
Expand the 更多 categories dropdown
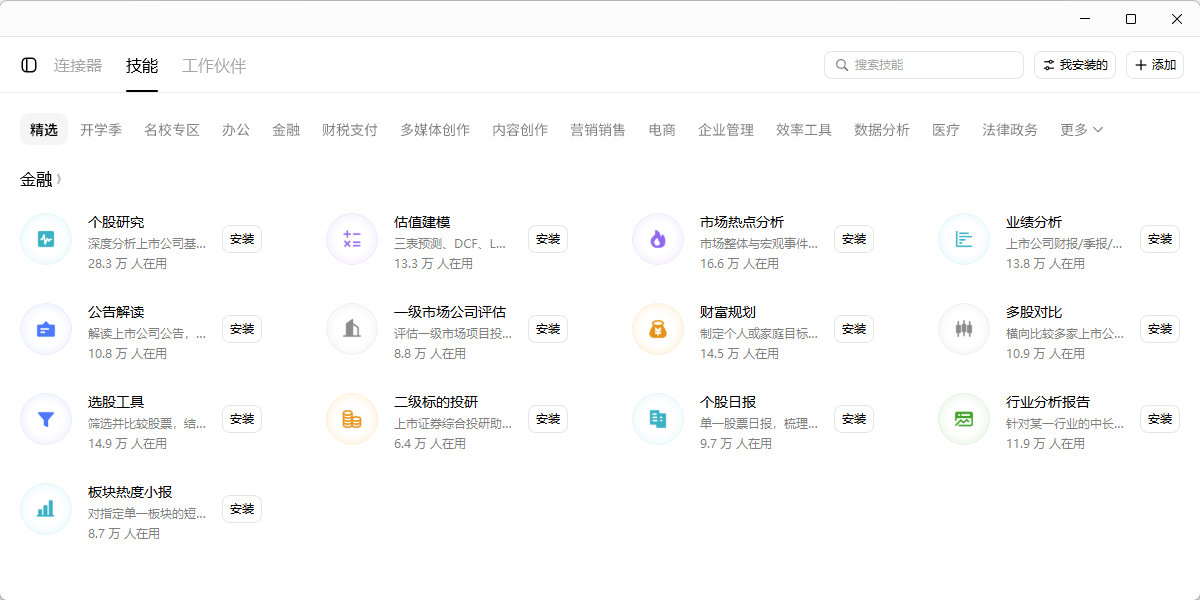[x=1082, y=130]
